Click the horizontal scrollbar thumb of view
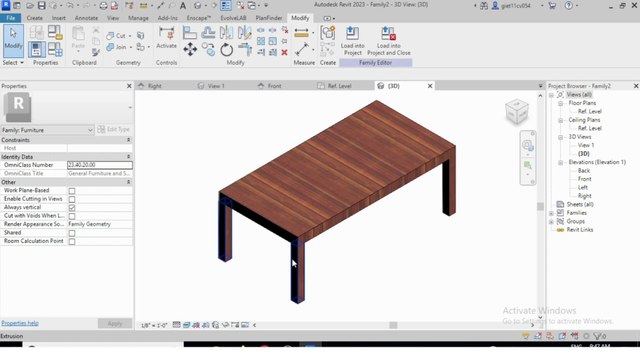 393,325
